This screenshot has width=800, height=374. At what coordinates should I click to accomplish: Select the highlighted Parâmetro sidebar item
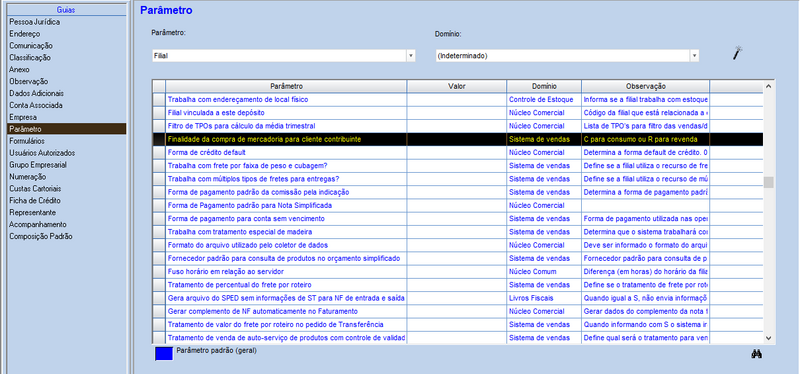67,129
